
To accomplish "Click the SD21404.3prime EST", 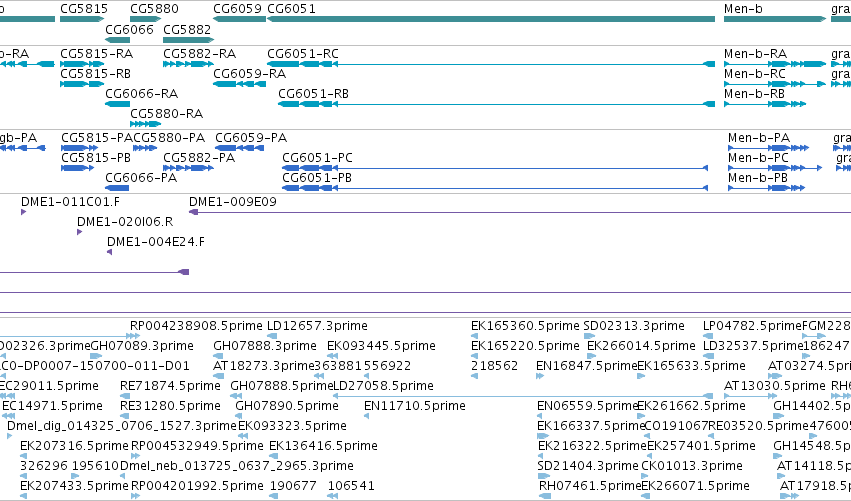I will (543, 477).
